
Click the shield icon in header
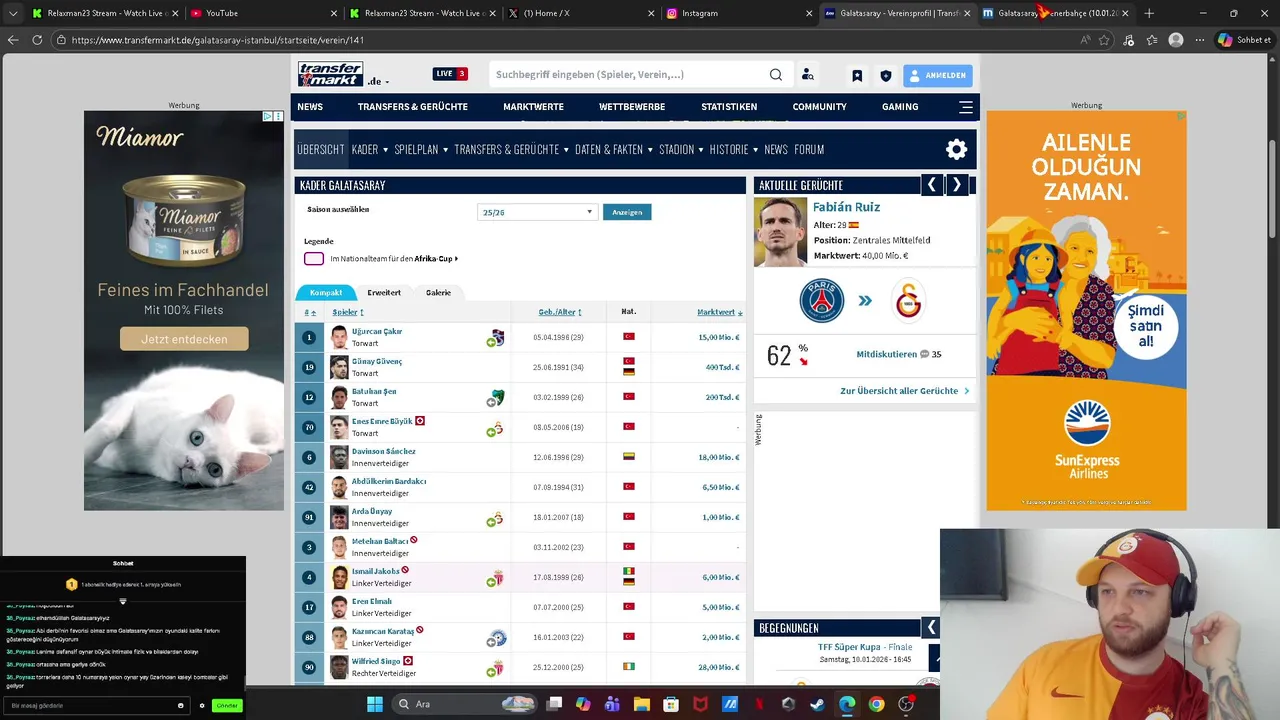point(885,76)
